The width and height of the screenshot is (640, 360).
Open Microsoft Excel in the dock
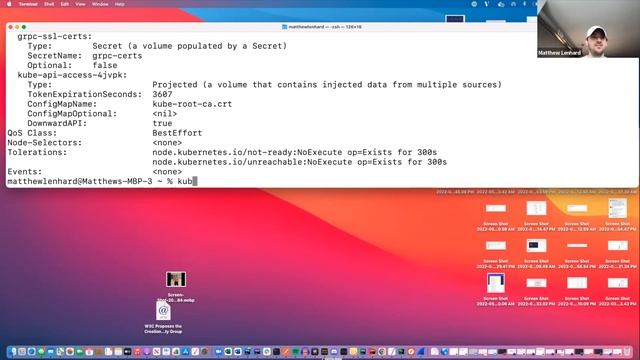pos(228,351)
